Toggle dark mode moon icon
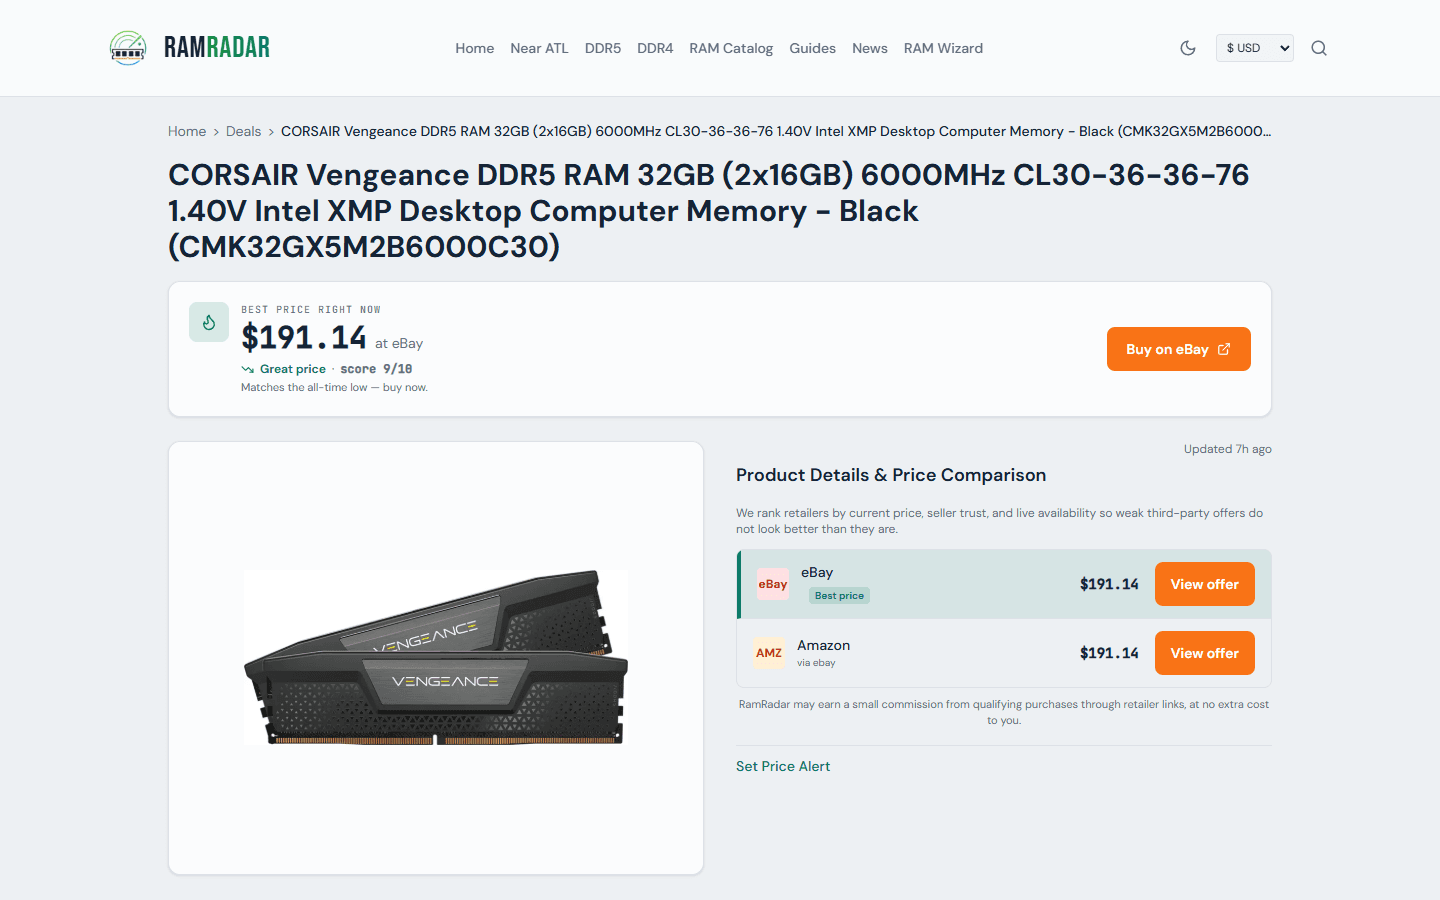Image resolution: width=1440 pixels, height=900 pixels. pos(1188,48)
